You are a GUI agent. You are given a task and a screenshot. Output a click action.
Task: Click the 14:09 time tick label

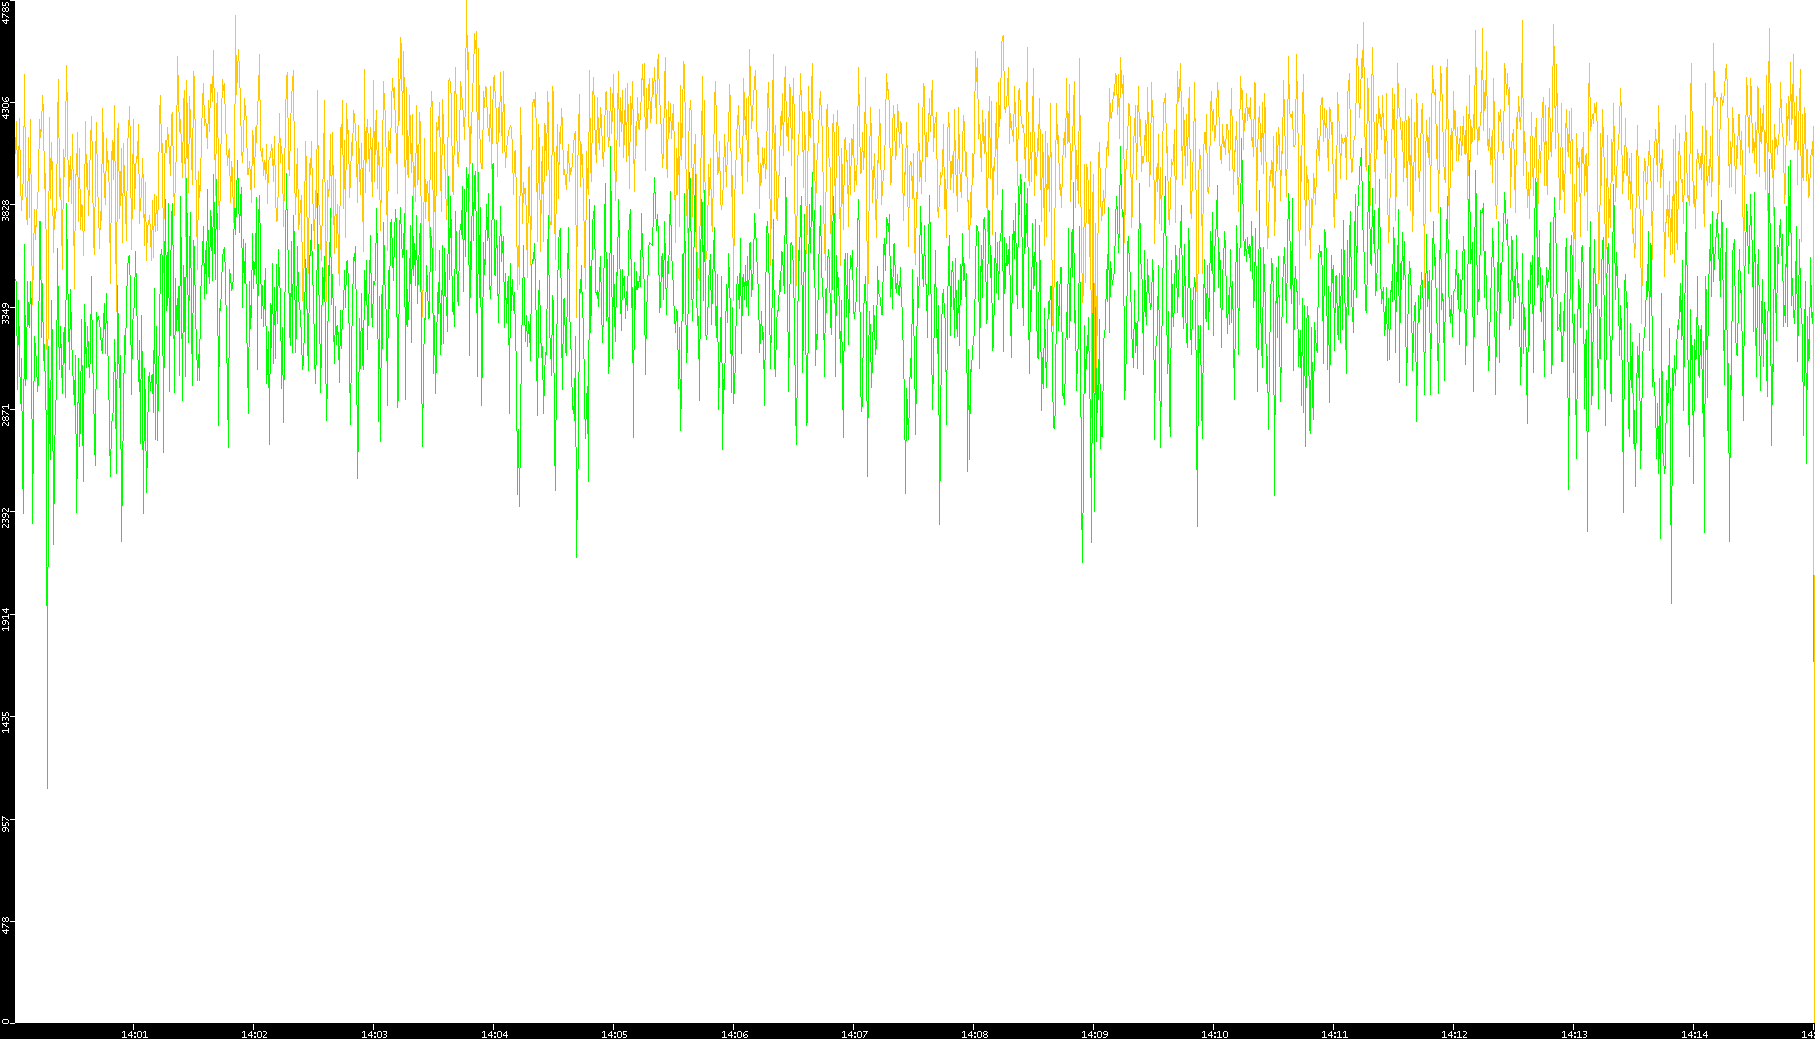pyautogui.click(x=1094, y=1034)
